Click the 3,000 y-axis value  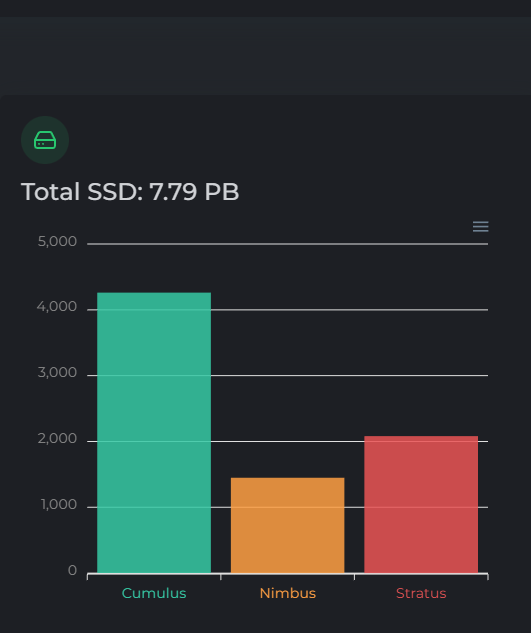pyautogui.click(x=57, y=373)
